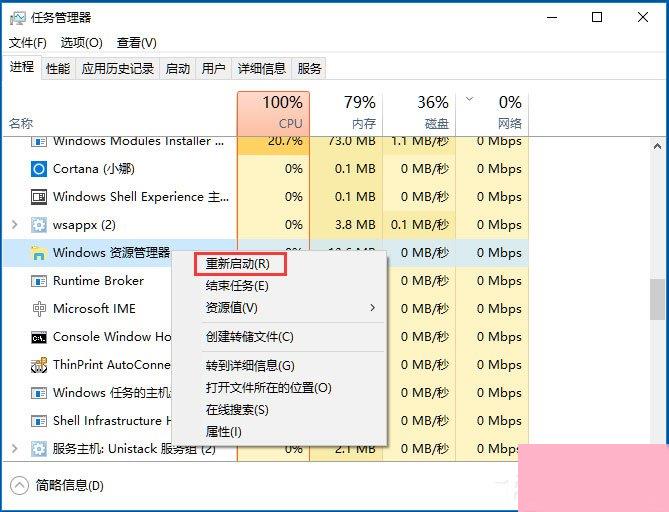Click the ThinPrint AutoConnect icon

[x=39, y=365]
